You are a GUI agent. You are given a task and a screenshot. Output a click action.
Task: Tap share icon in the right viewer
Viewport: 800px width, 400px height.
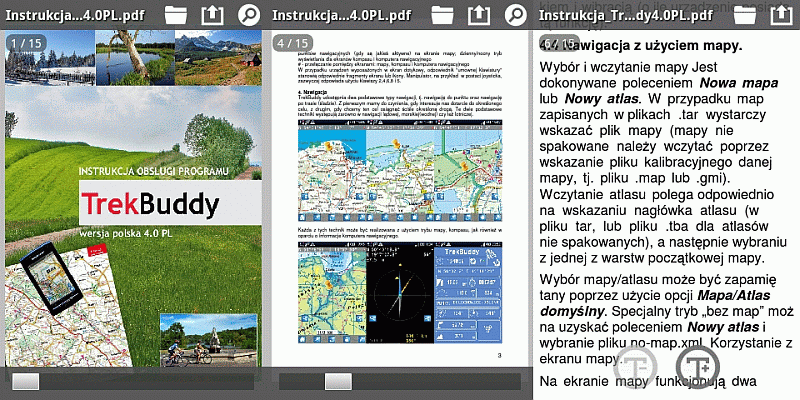point(780,15)
